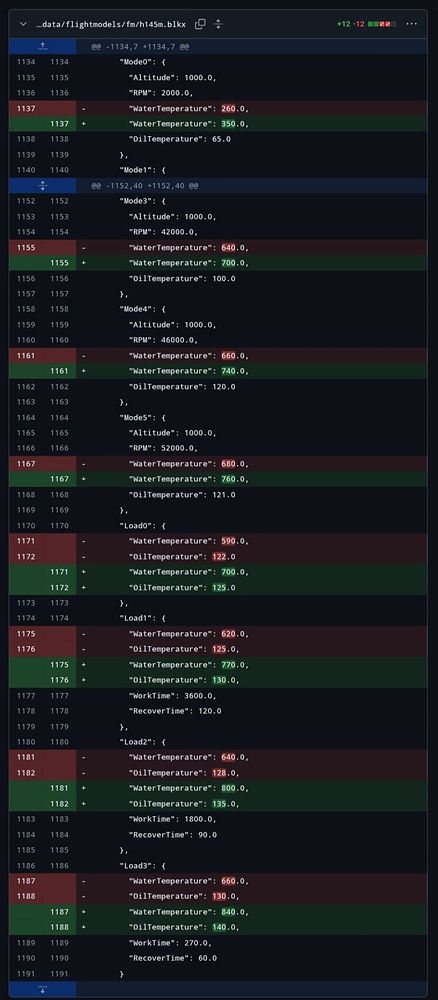Click added "OilTemperature": 140.0 line
438x1000 pixels.
pos(184,927)
